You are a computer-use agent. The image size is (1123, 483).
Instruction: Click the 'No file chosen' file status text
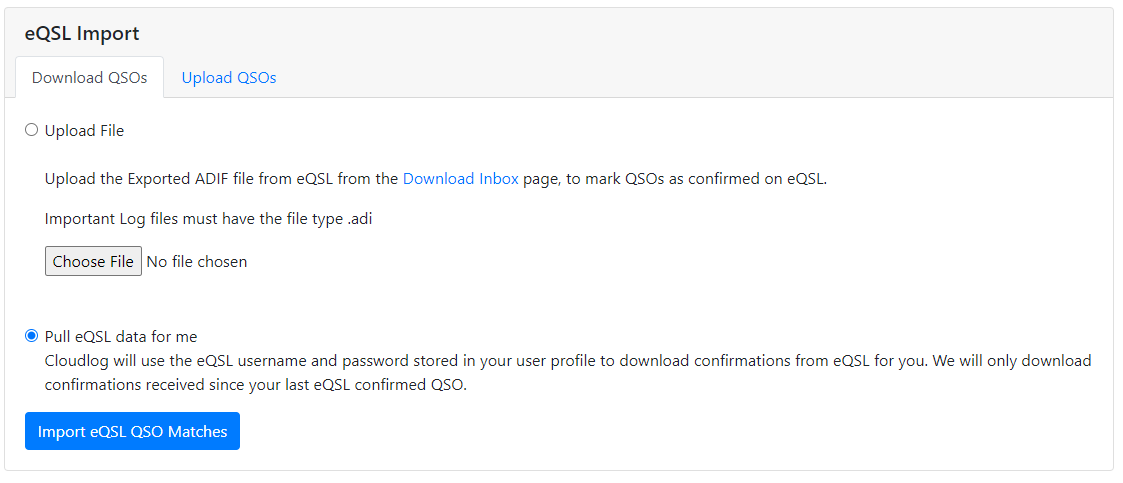197,262
